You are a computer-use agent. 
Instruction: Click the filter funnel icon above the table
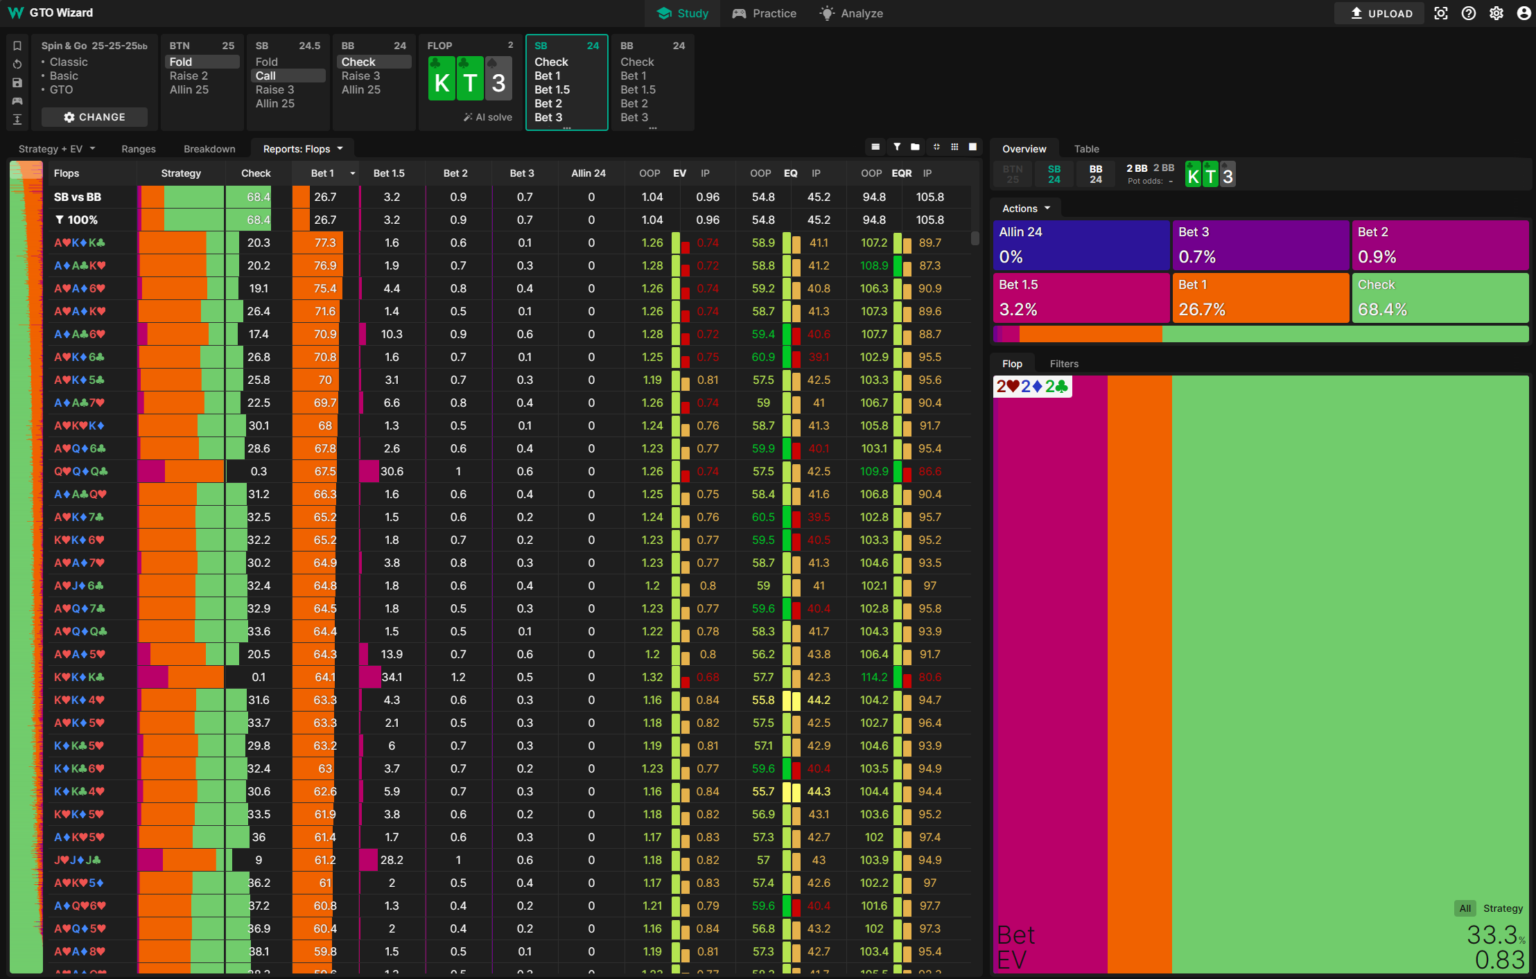click(x=897, y=147)
